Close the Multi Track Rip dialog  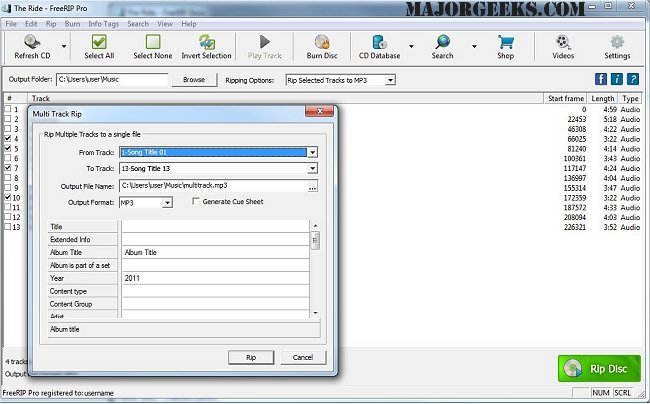[319, 111]
